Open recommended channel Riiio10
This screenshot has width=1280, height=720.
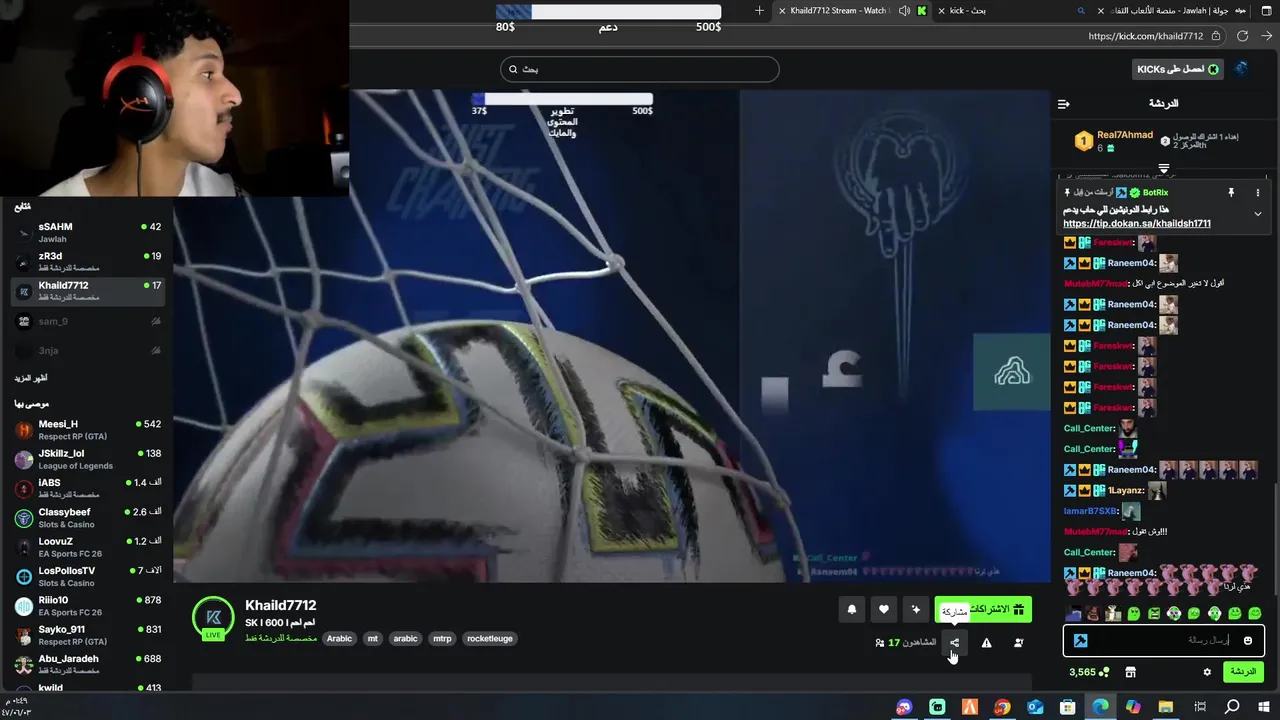(x=88, y=606)
